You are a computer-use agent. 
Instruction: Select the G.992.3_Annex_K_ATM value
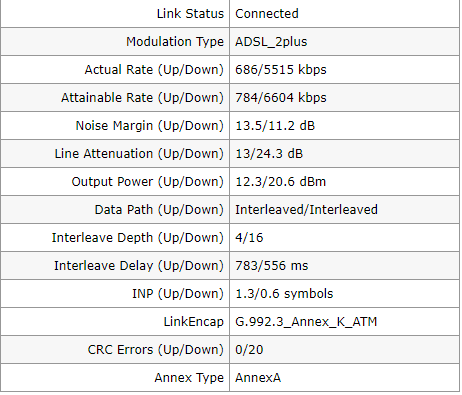click(306, 322)
